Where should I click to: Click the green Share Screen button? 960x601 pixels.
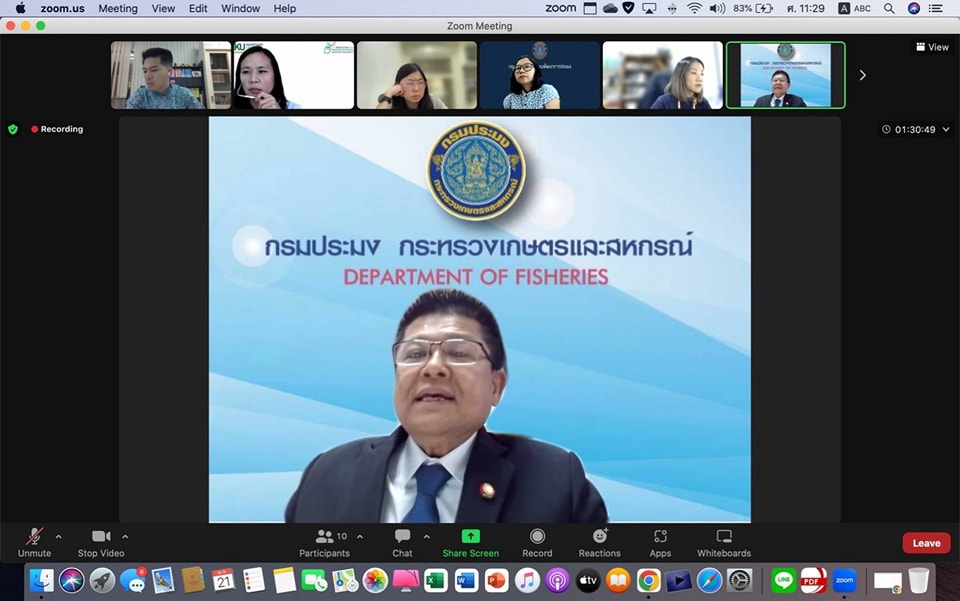tap(471, 543)
